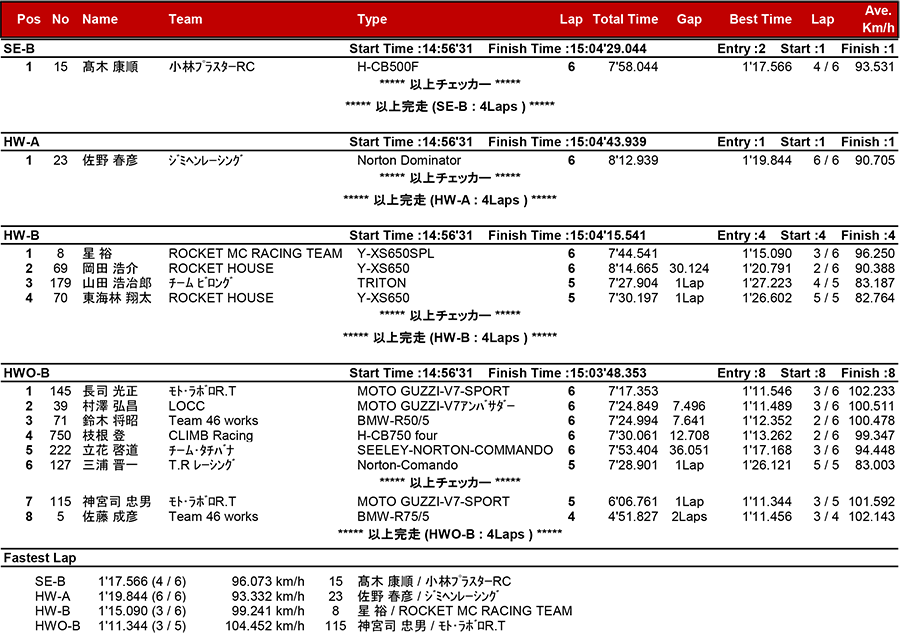Select the 'HW-B' class heading

point(21,235)
